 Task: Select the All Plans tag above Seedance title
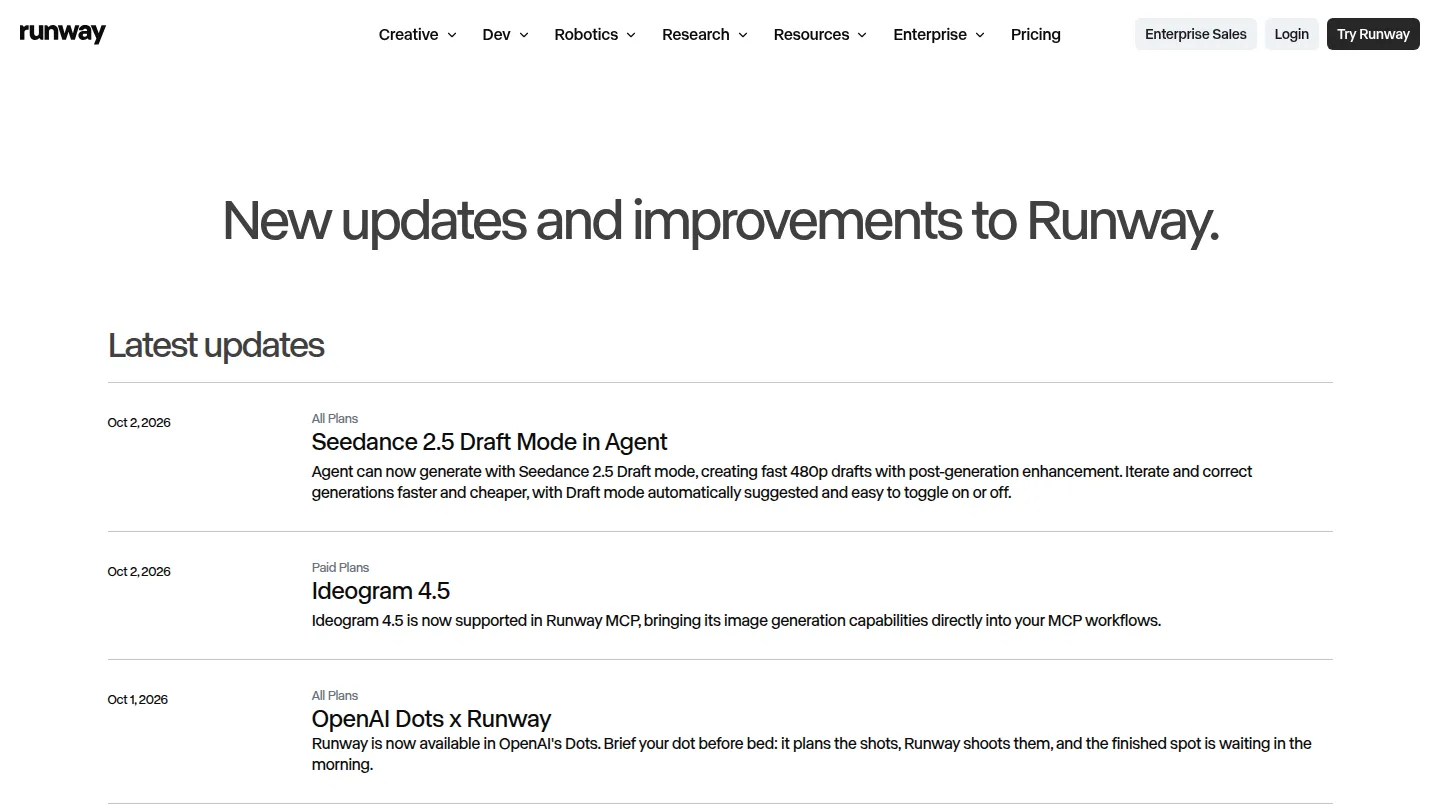point(335,418)
